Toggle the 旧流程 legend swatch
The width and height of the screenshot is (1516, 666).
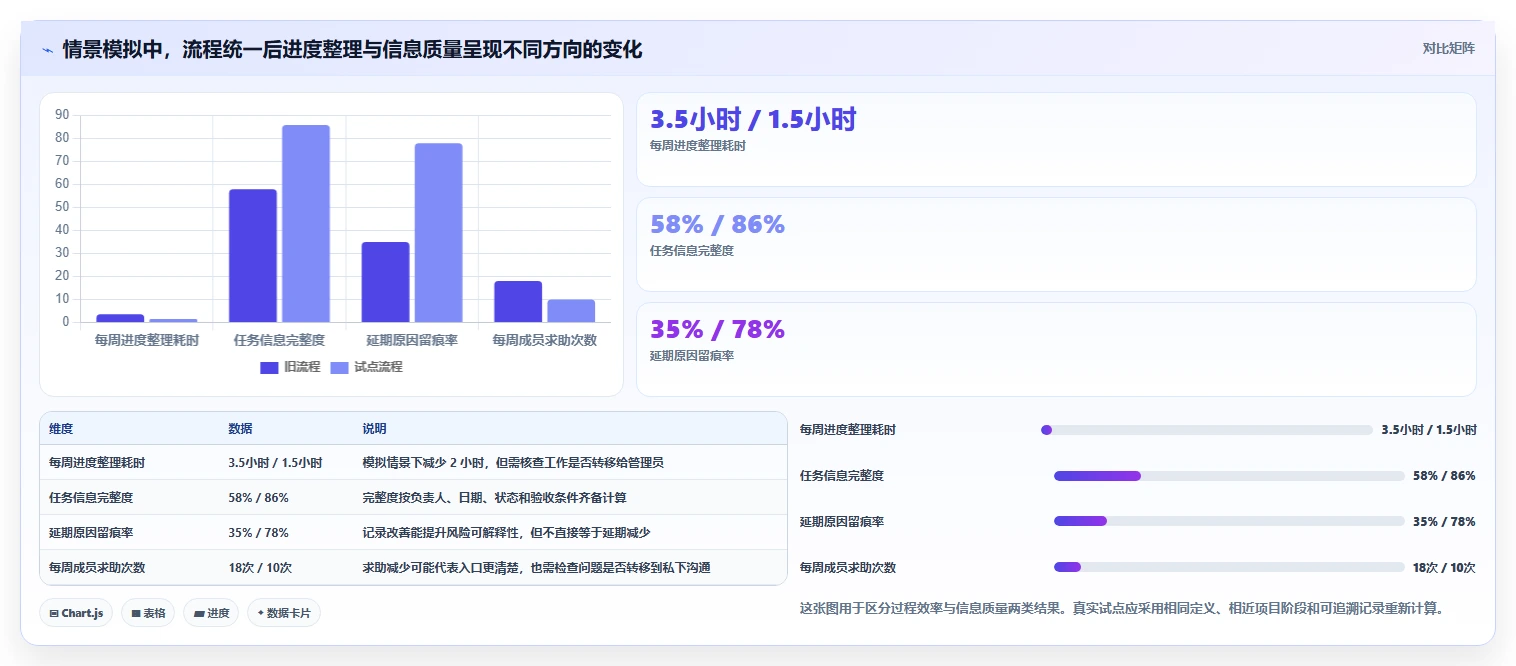coord(269,367)
